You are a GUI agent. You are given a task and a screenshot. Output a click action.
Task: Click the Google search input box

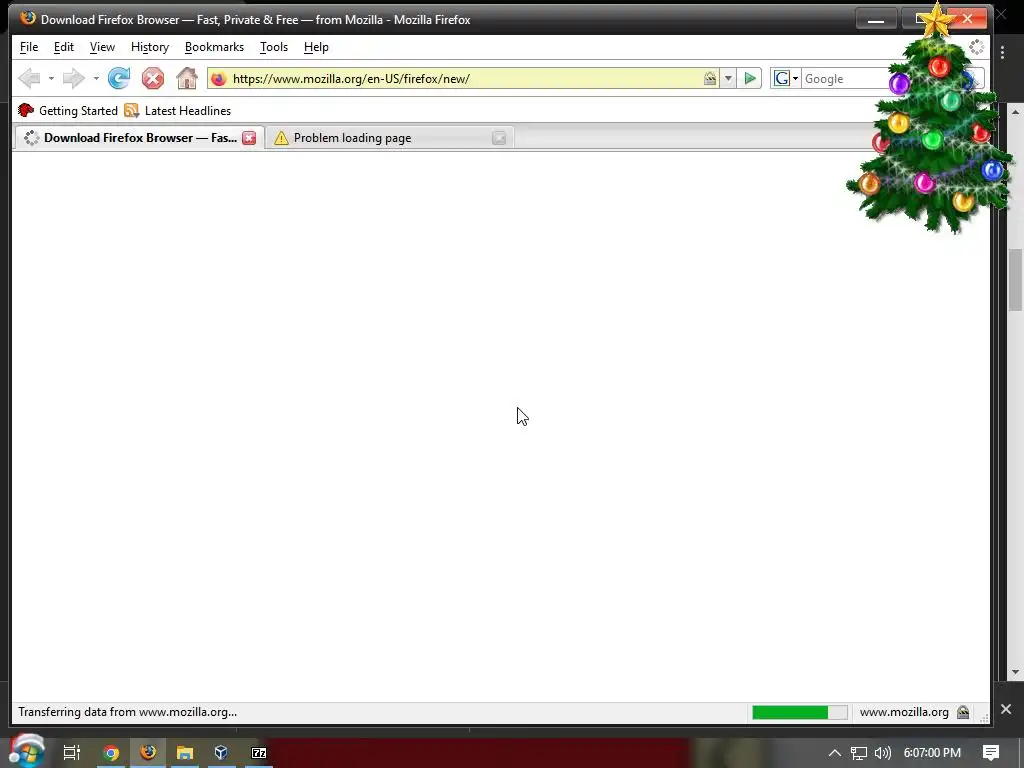(x=846, y=79)
